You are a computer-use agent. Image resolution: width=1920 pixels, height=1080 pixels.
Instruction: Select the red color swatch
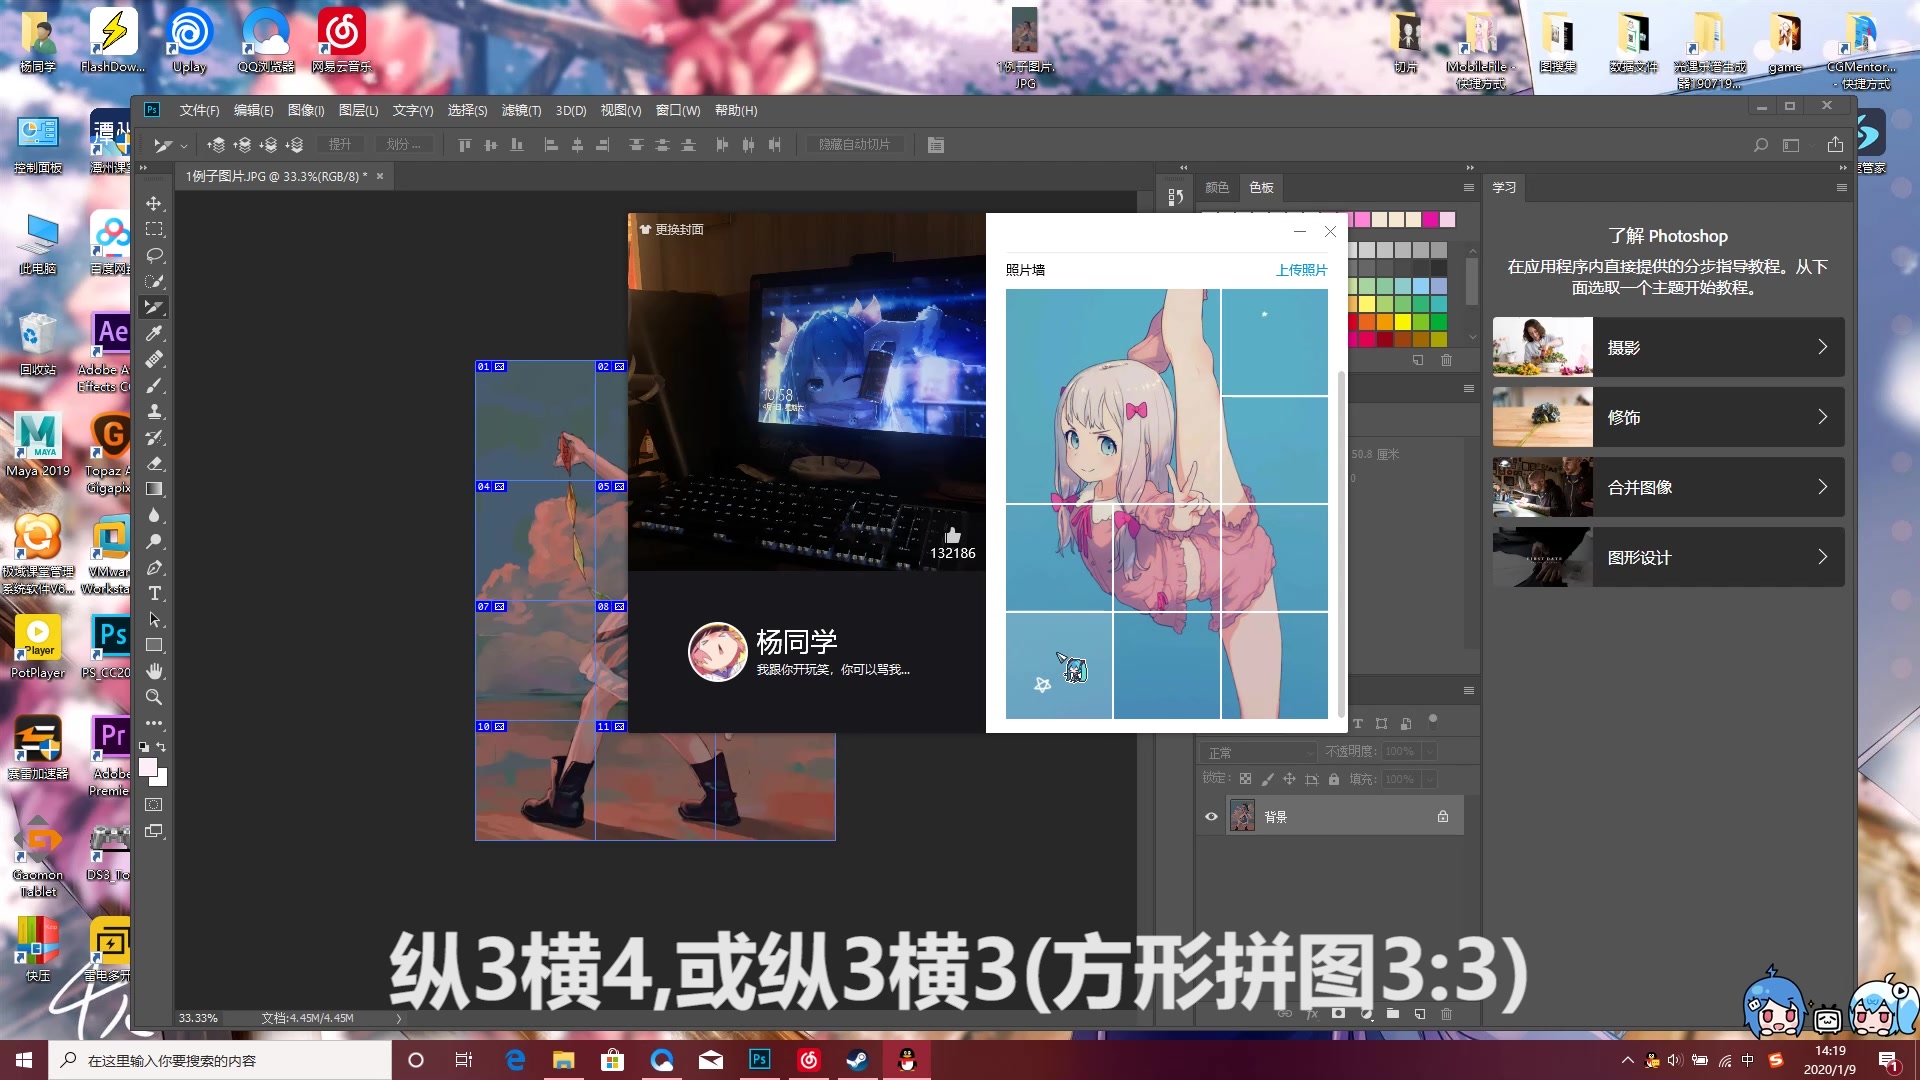1354,323
